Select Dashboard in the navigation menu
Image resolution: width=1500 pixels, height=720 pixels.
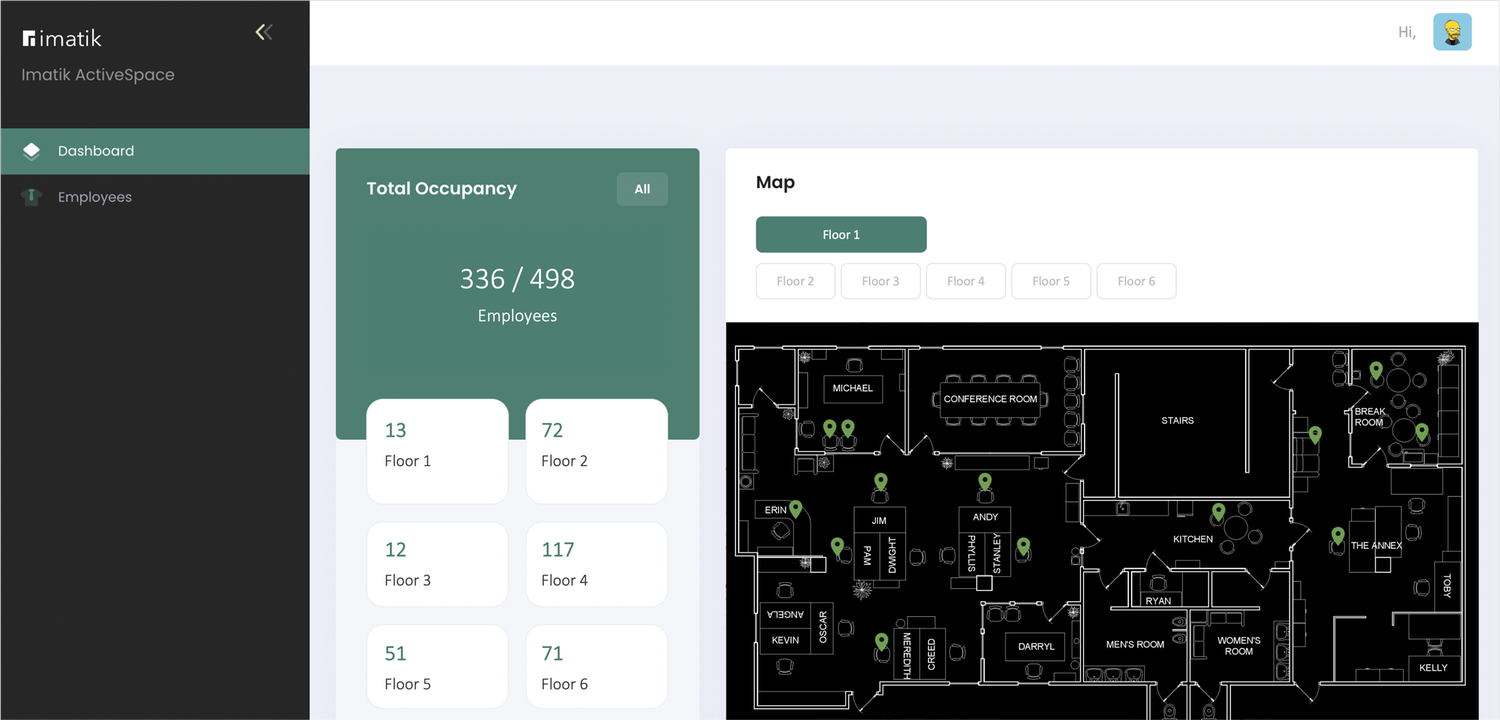[x=96, y=150]
